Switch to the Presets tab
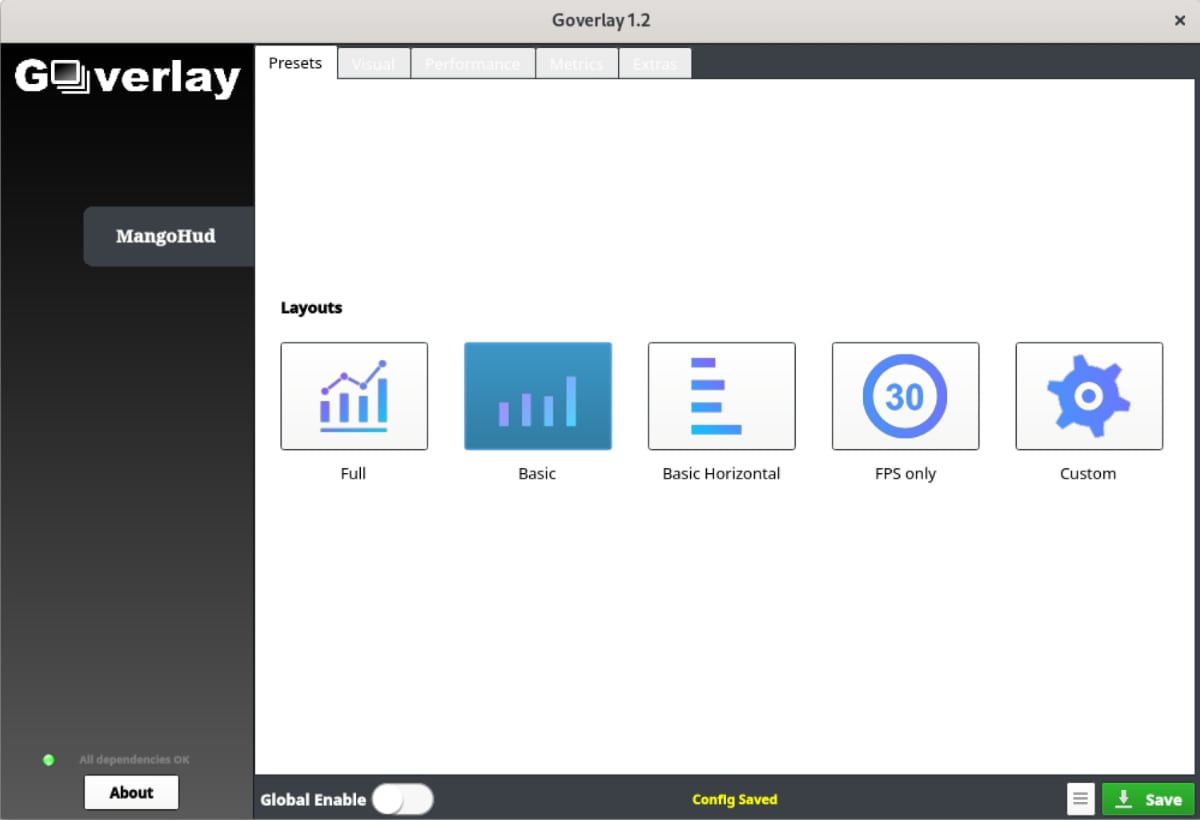Screen dimensions: 1200x820 point(295,63)
